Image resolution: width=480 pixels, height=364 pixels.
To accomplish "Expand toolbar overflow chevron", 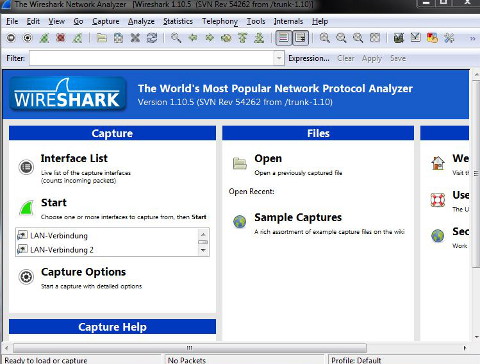I will coord(472,38).
